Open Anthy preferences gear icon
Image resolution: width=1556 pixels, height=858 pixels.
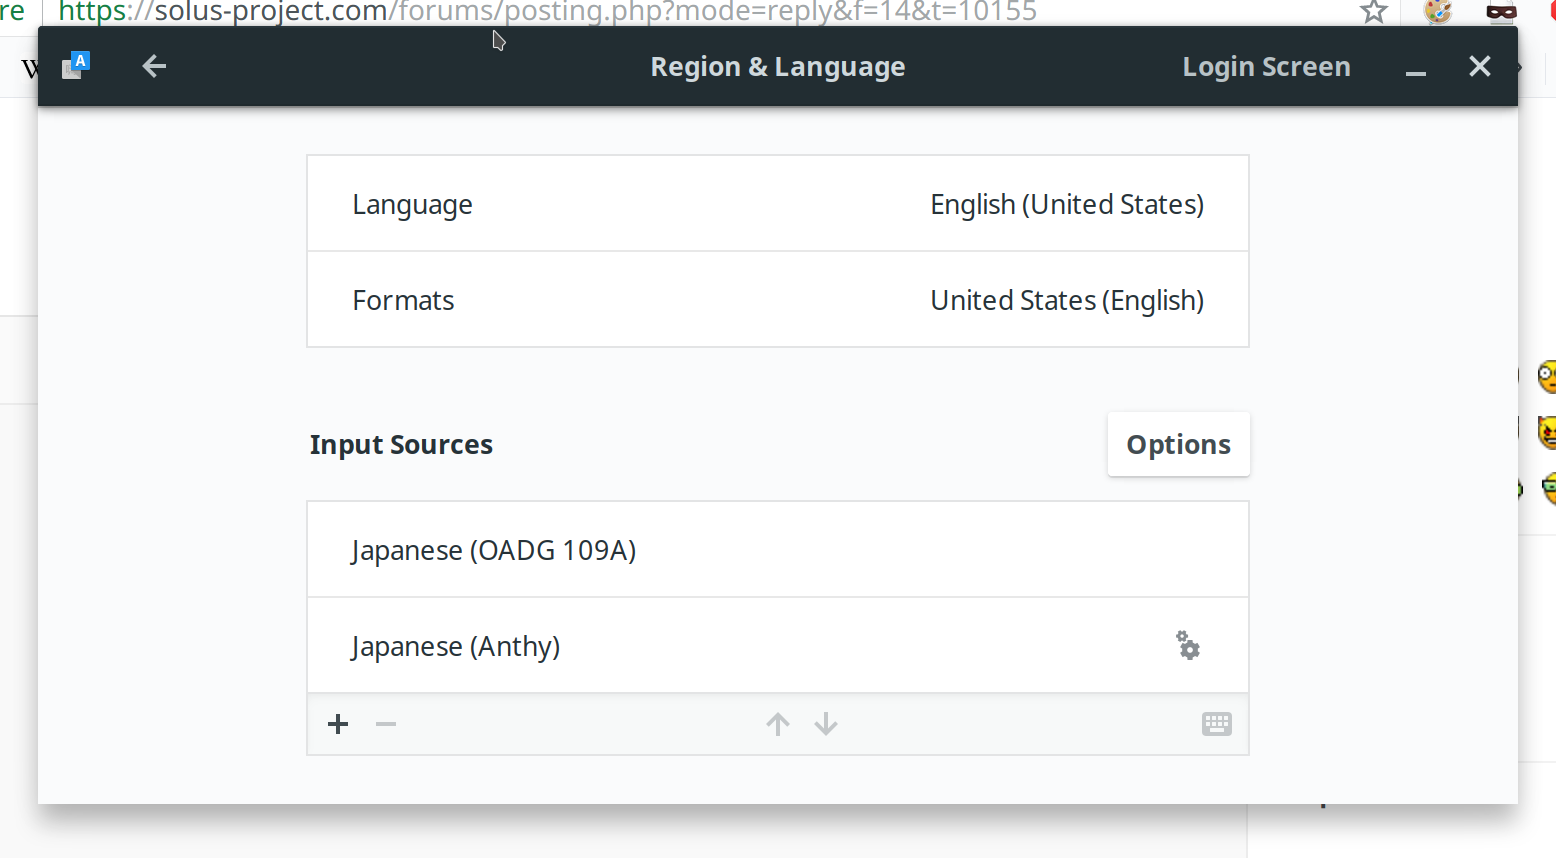pyautogui.click(x=1188, y=645)
